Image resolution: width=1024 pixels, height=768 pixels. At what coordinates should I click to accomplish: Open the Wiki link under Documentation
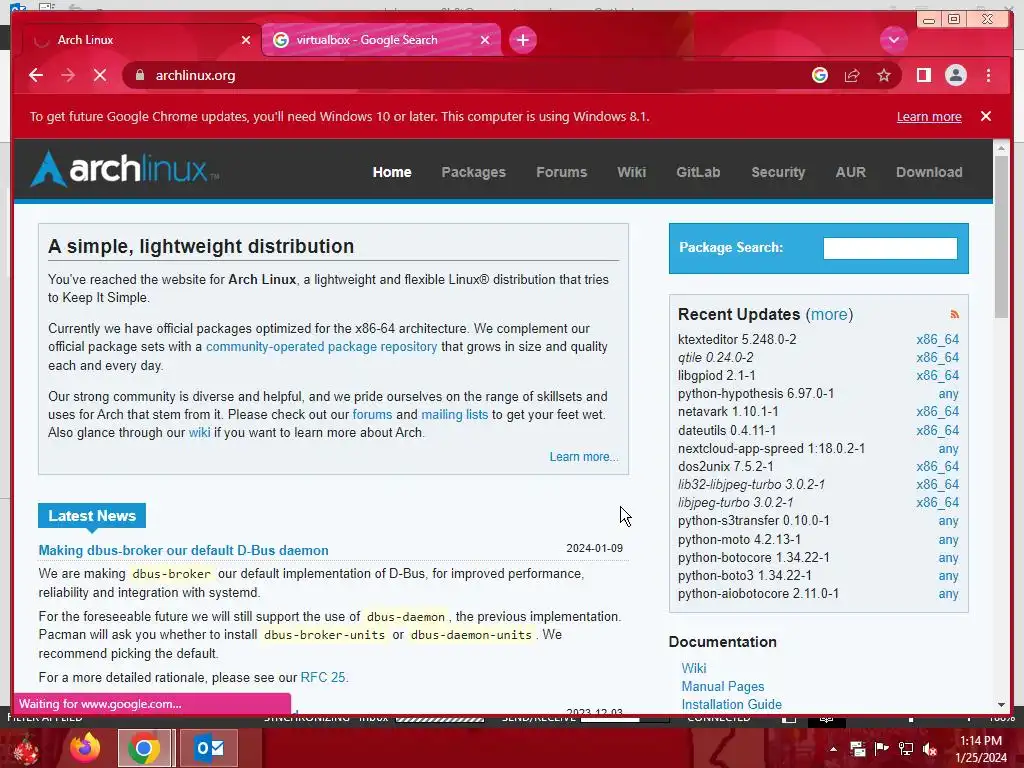pos(694,668)
